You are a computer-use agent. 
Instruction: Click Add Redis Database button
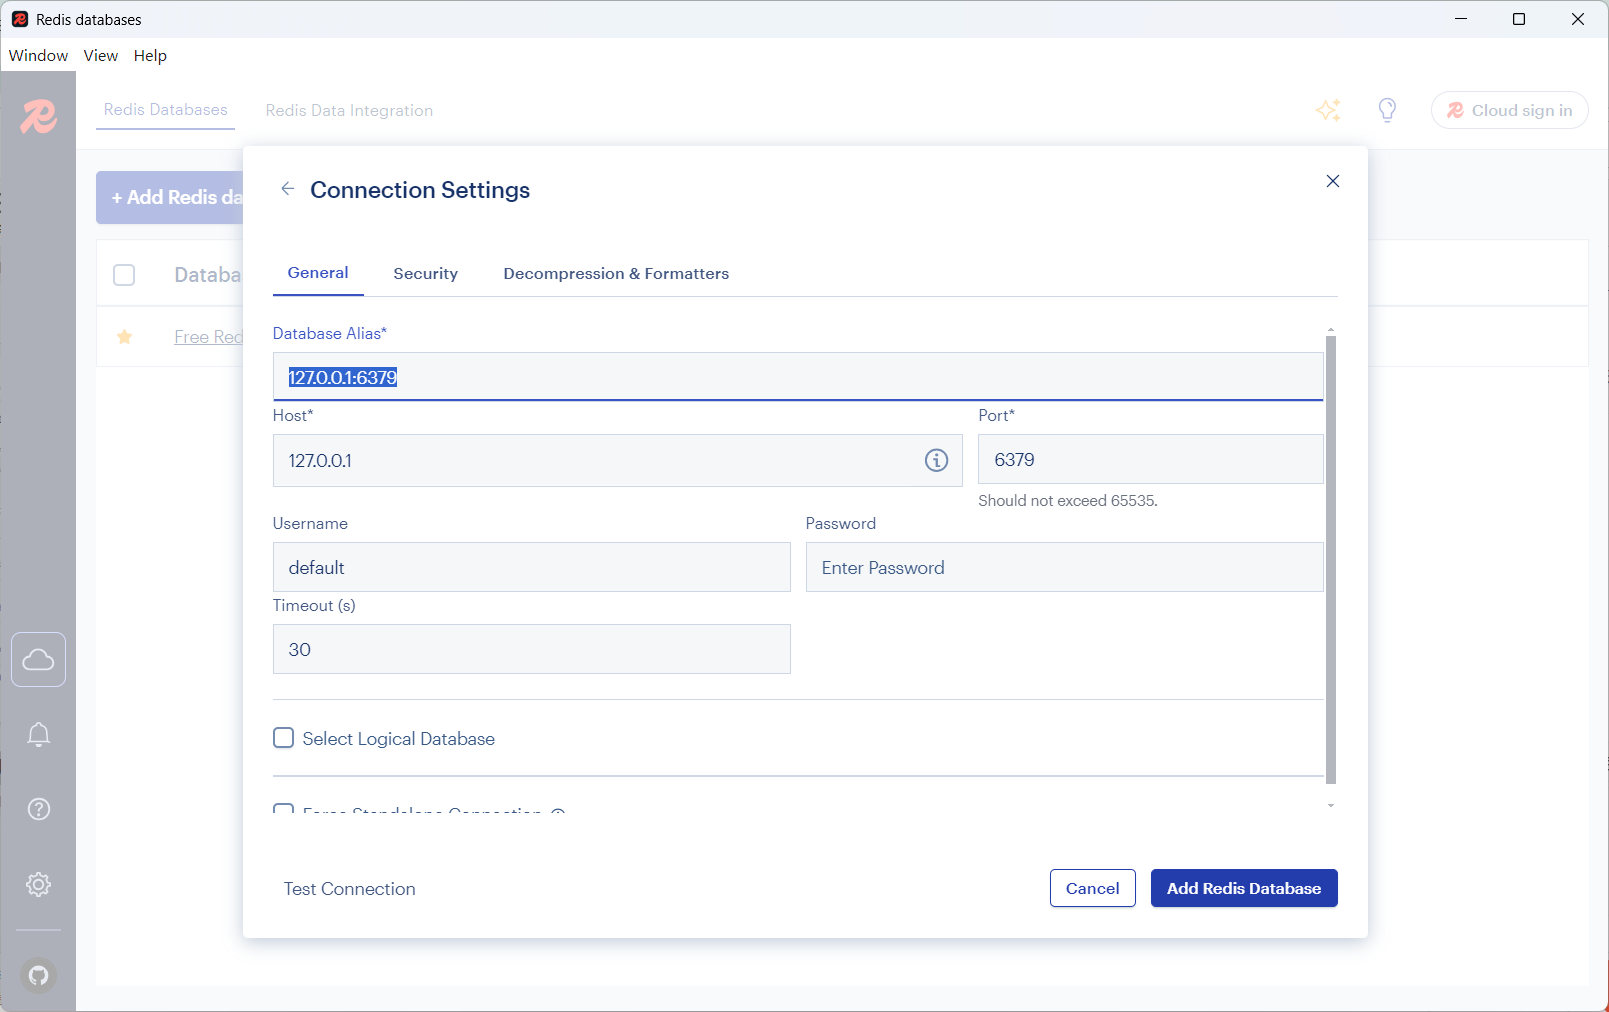point(1244,888)
